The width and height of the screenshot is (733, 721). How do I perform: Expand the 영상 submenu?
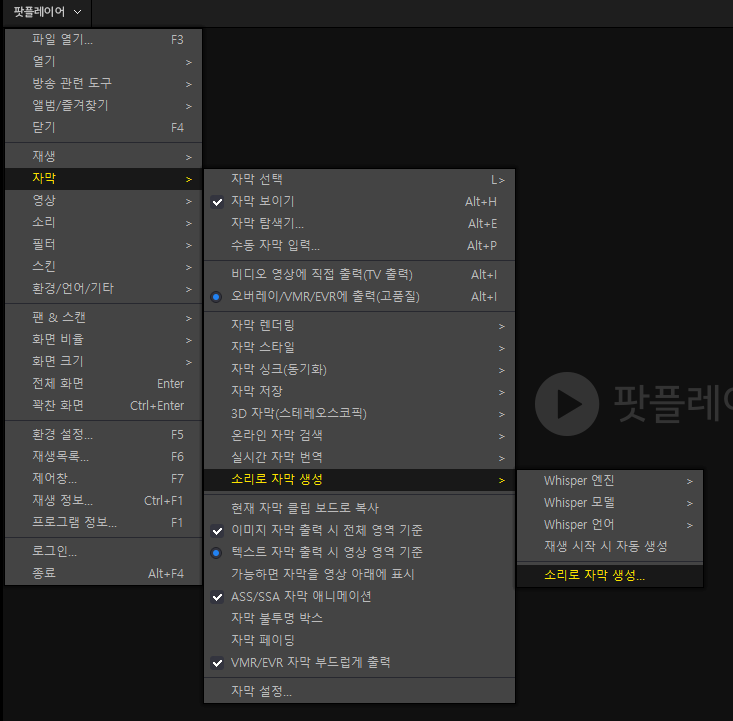(103, 201)
